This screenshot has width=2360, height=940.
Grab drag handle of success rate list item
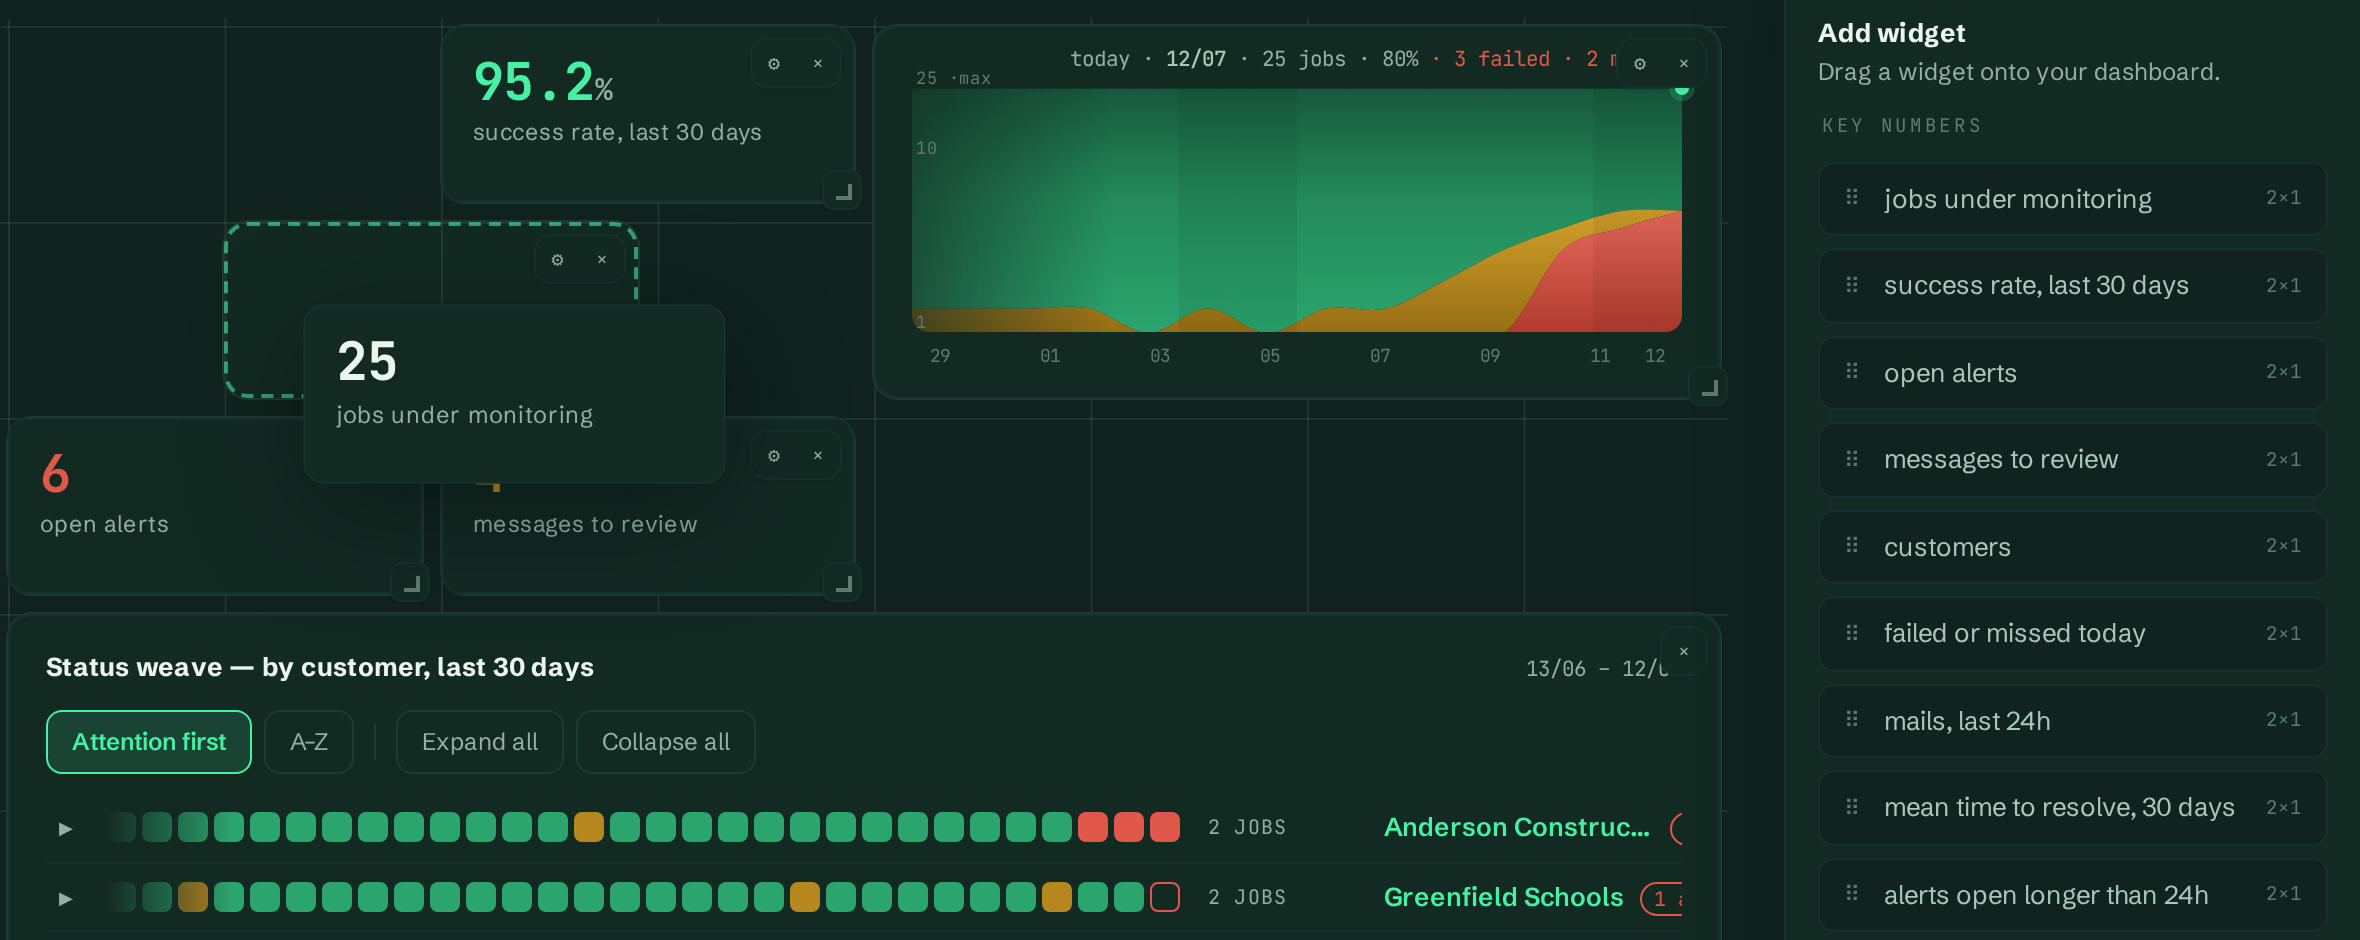pyautogui.click(x=1852, y=285)
